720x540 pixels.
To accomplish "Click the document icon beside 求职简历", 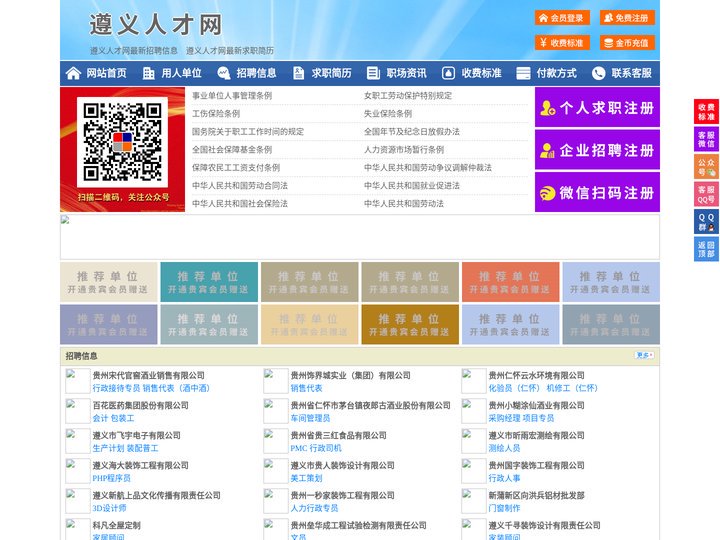I will coord(298,73).
